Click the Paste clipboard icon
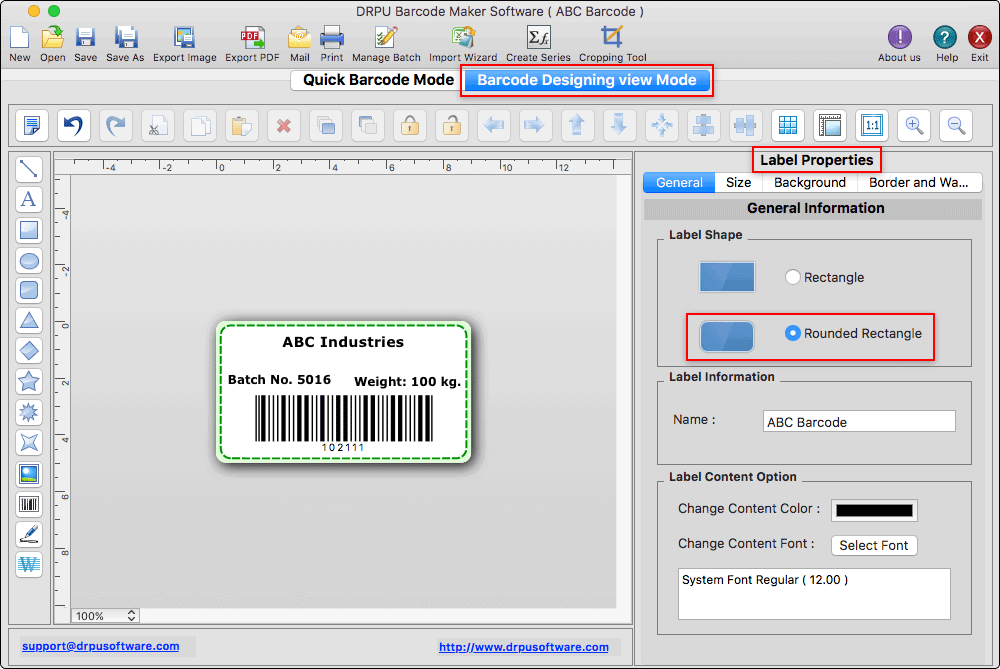This screenshot has width=1000, height=669. (242, 125)
